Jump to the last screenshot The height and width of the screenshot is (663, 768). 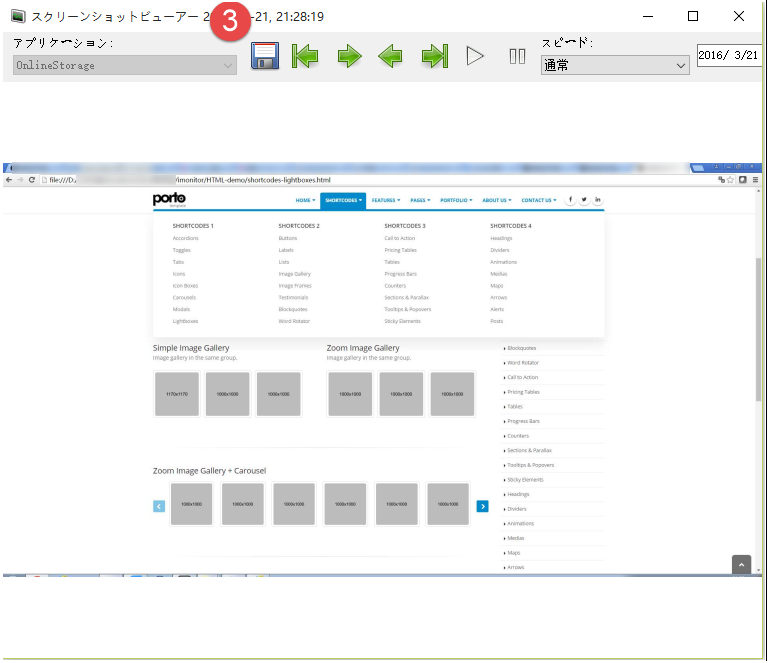(x=434, y=56)
